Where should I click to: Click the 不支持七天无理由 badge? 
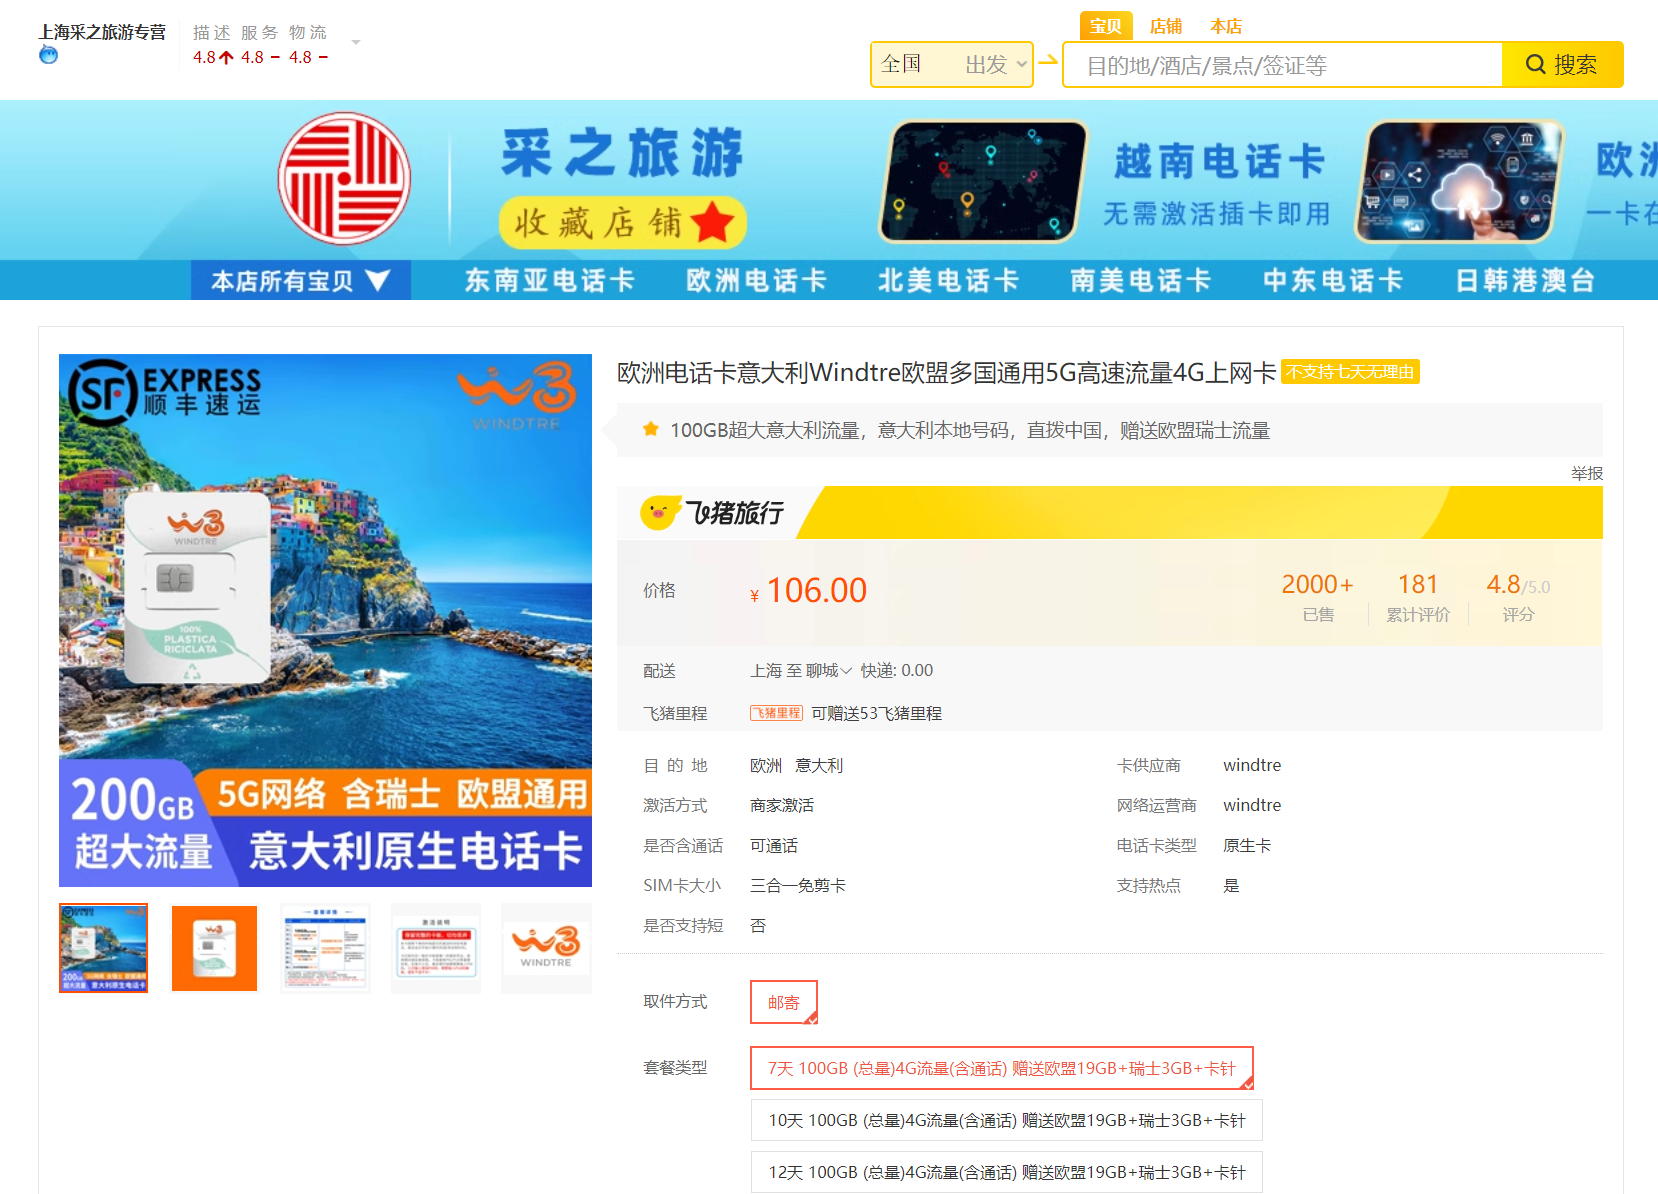1350,372
